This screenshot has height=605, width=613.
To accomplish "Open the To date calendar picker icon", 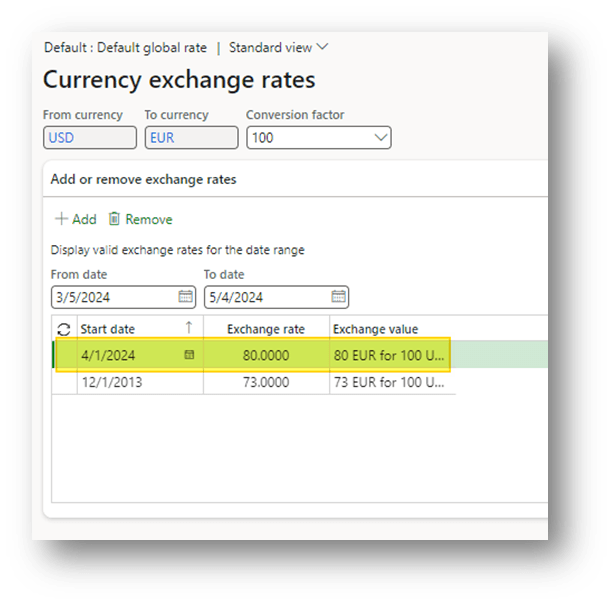I will [x=338, y=297].
